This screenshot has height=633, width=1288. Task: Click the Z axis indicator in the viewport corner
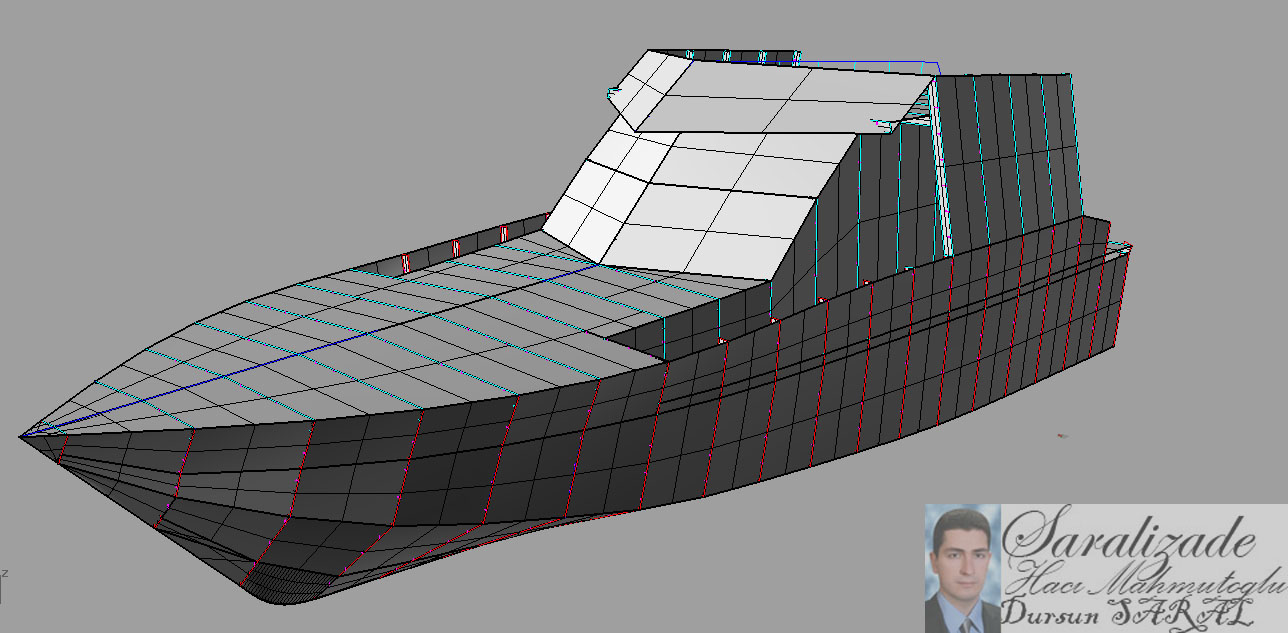5,573
